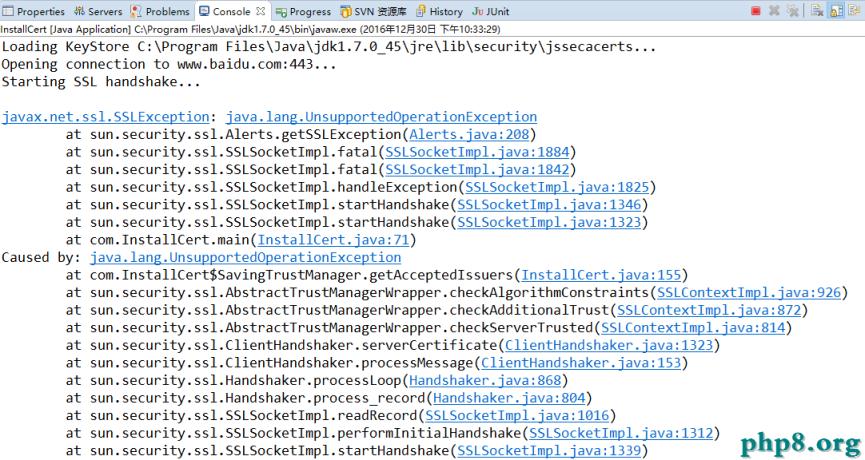
Task: Open the SSLContextImpl.java:814 checkServerTrusted link
Action: point(693,328)
